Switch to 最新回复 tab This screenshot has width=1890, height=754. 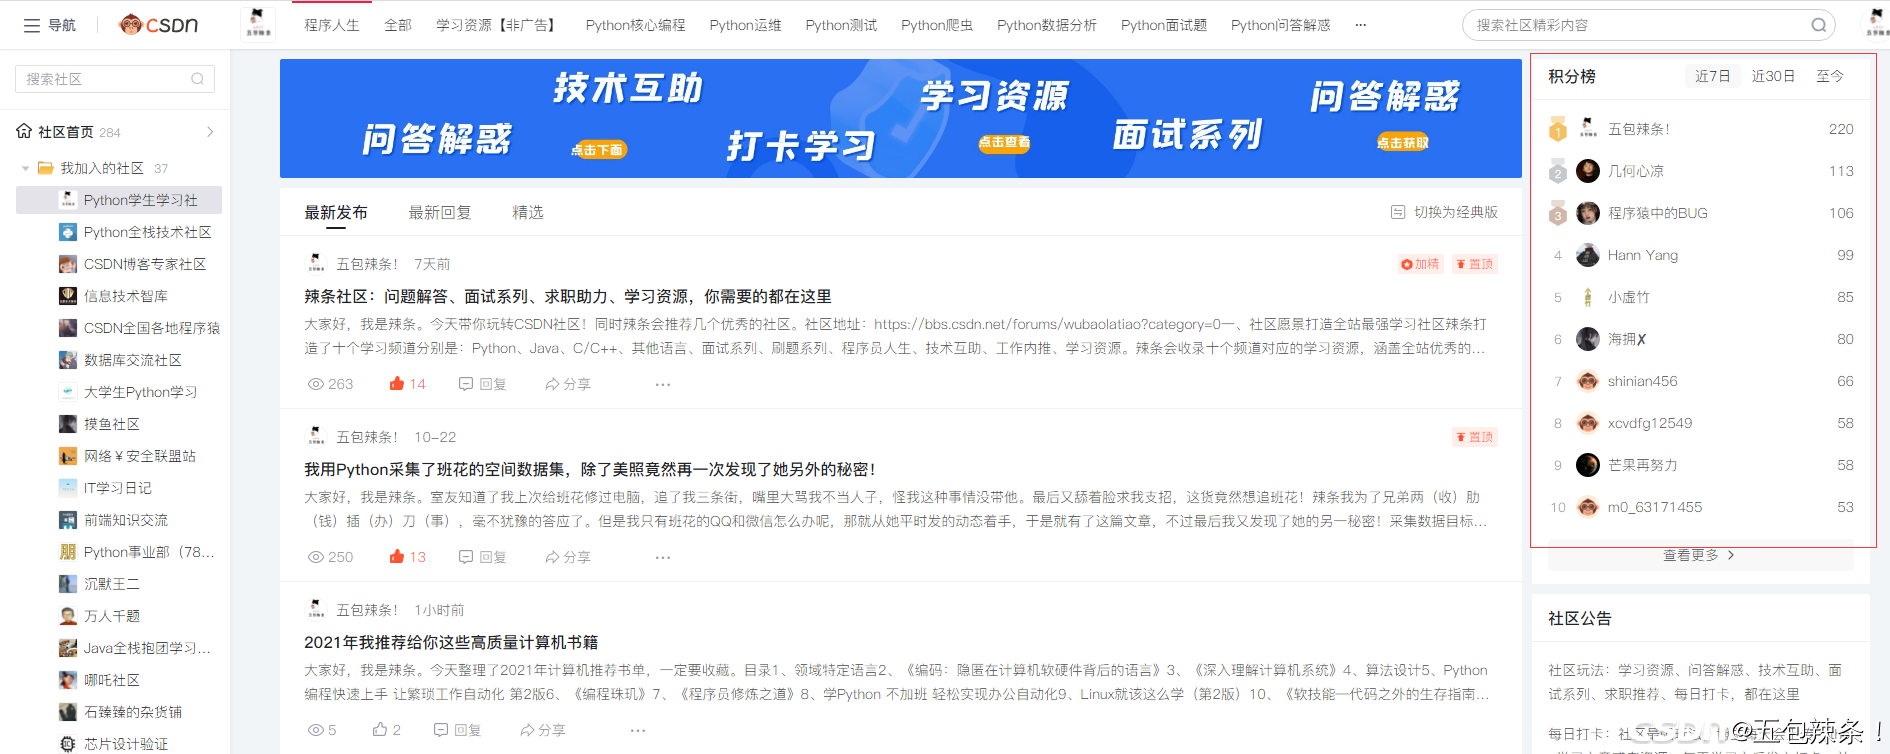pyautogui.click(x=440, y=212)
